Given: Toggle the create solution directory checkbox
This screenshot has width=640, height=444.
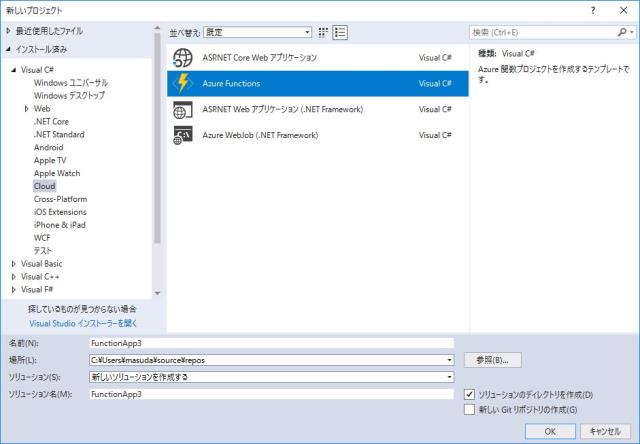Looking at the screenshot, I should 471,395.
